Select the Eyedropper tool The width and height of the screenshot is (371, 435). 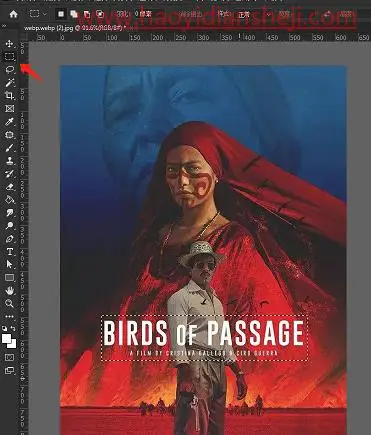(9, 122)
